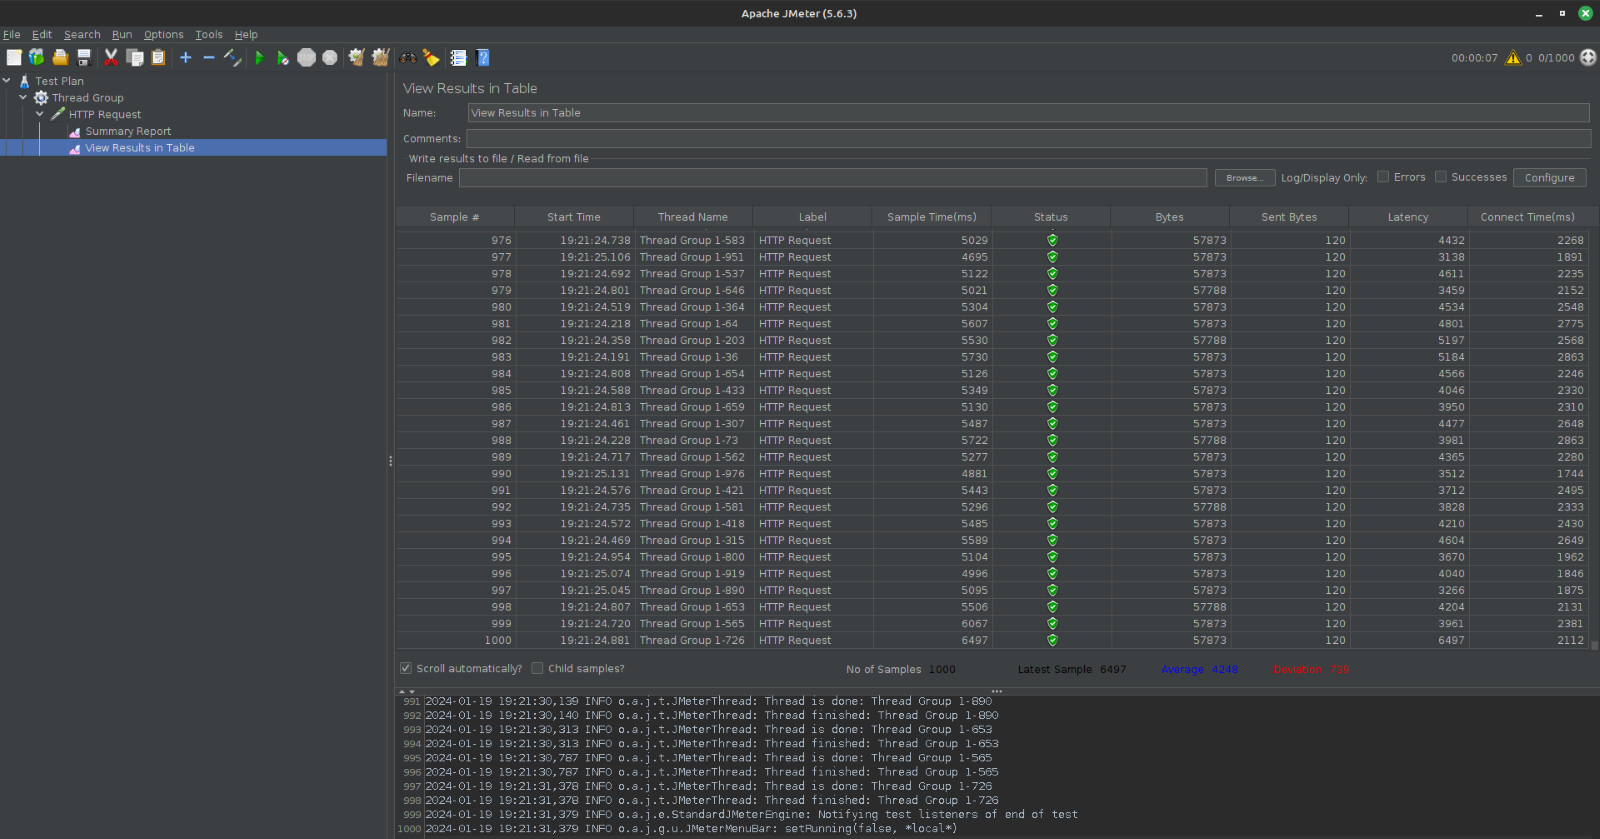
Task: Collapse the HTTP Request node
Action: [40, 114]
